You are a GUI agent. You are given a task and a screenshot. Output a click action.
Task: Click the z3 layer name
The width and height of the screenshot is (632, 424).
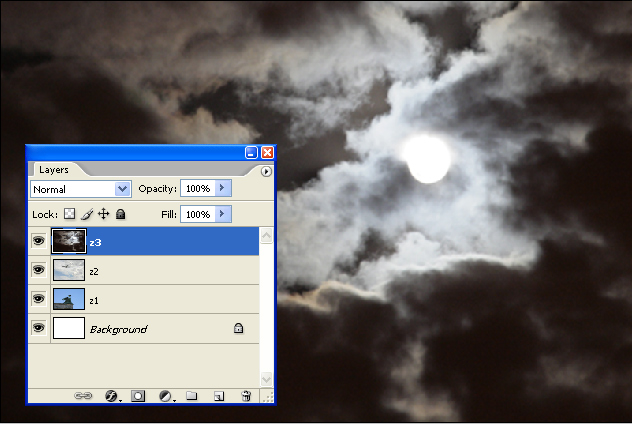tap(95, 242)
